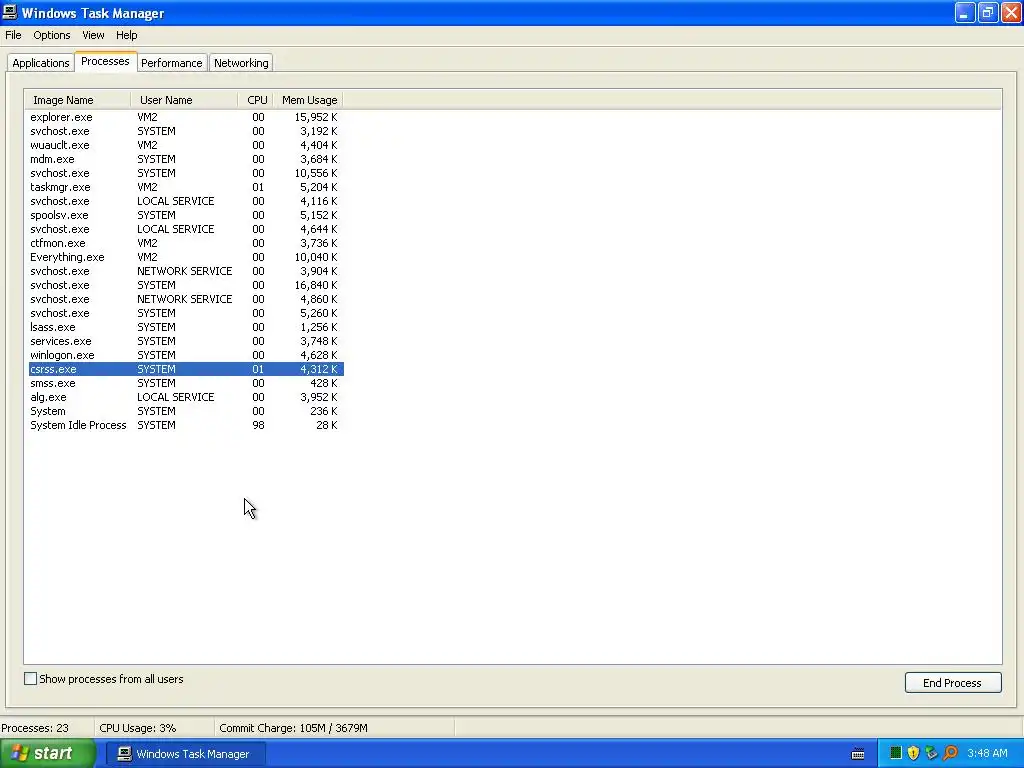Select the Processes tab
Image resolution: width=1024 pixels, height=768 pixels.
click(x=105, y=61)
